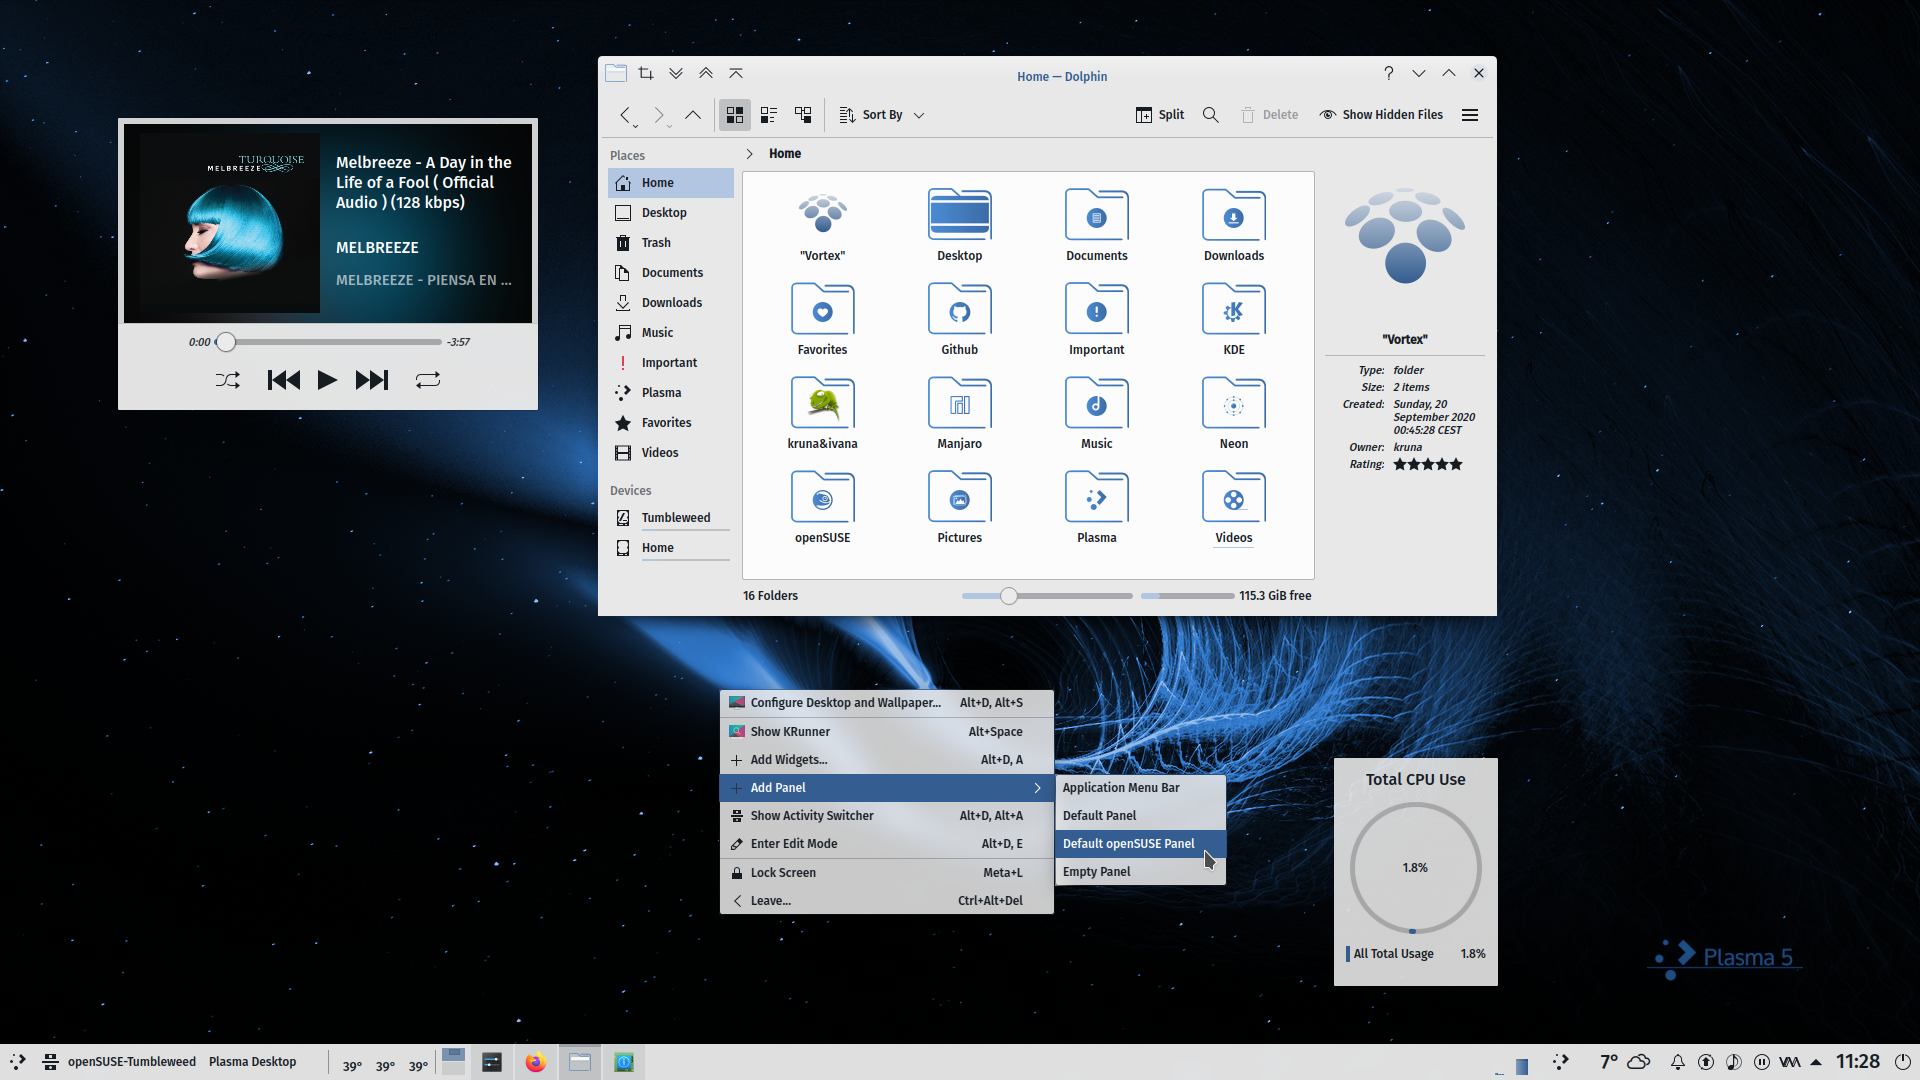
Task: Toggle repeat in the media player
Action: 428,380
